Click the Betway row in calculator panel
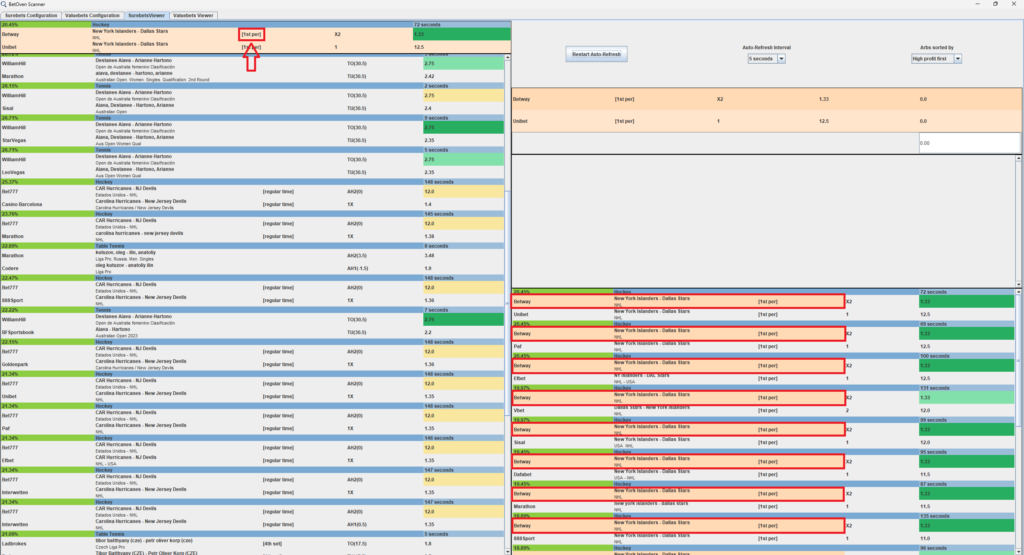1024x555 pixels. click(x=766, y=99)
